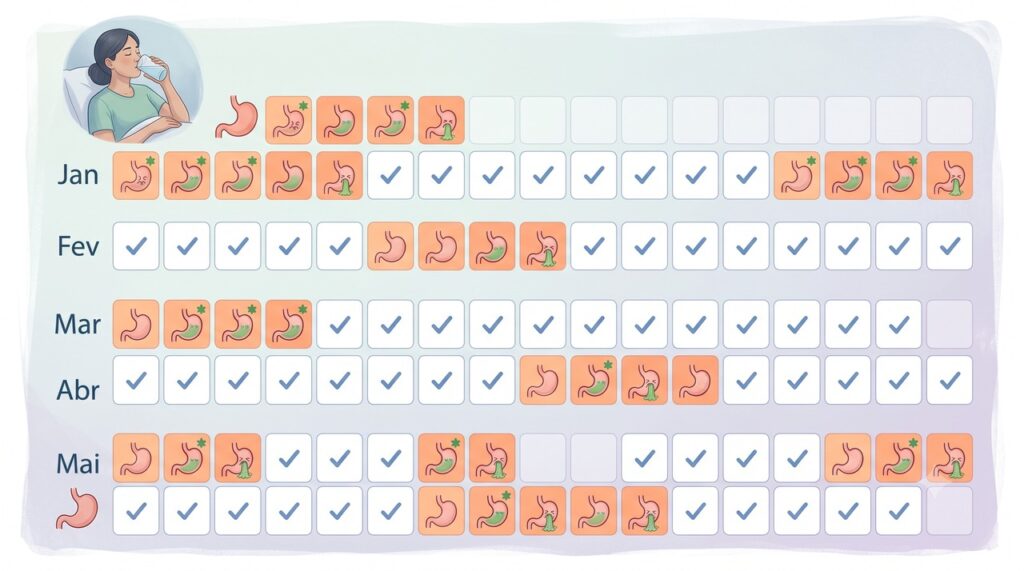Select the red stomach icon at bottom left
The height and width of the screenshot is (571, 1024).
click(77, 510)
